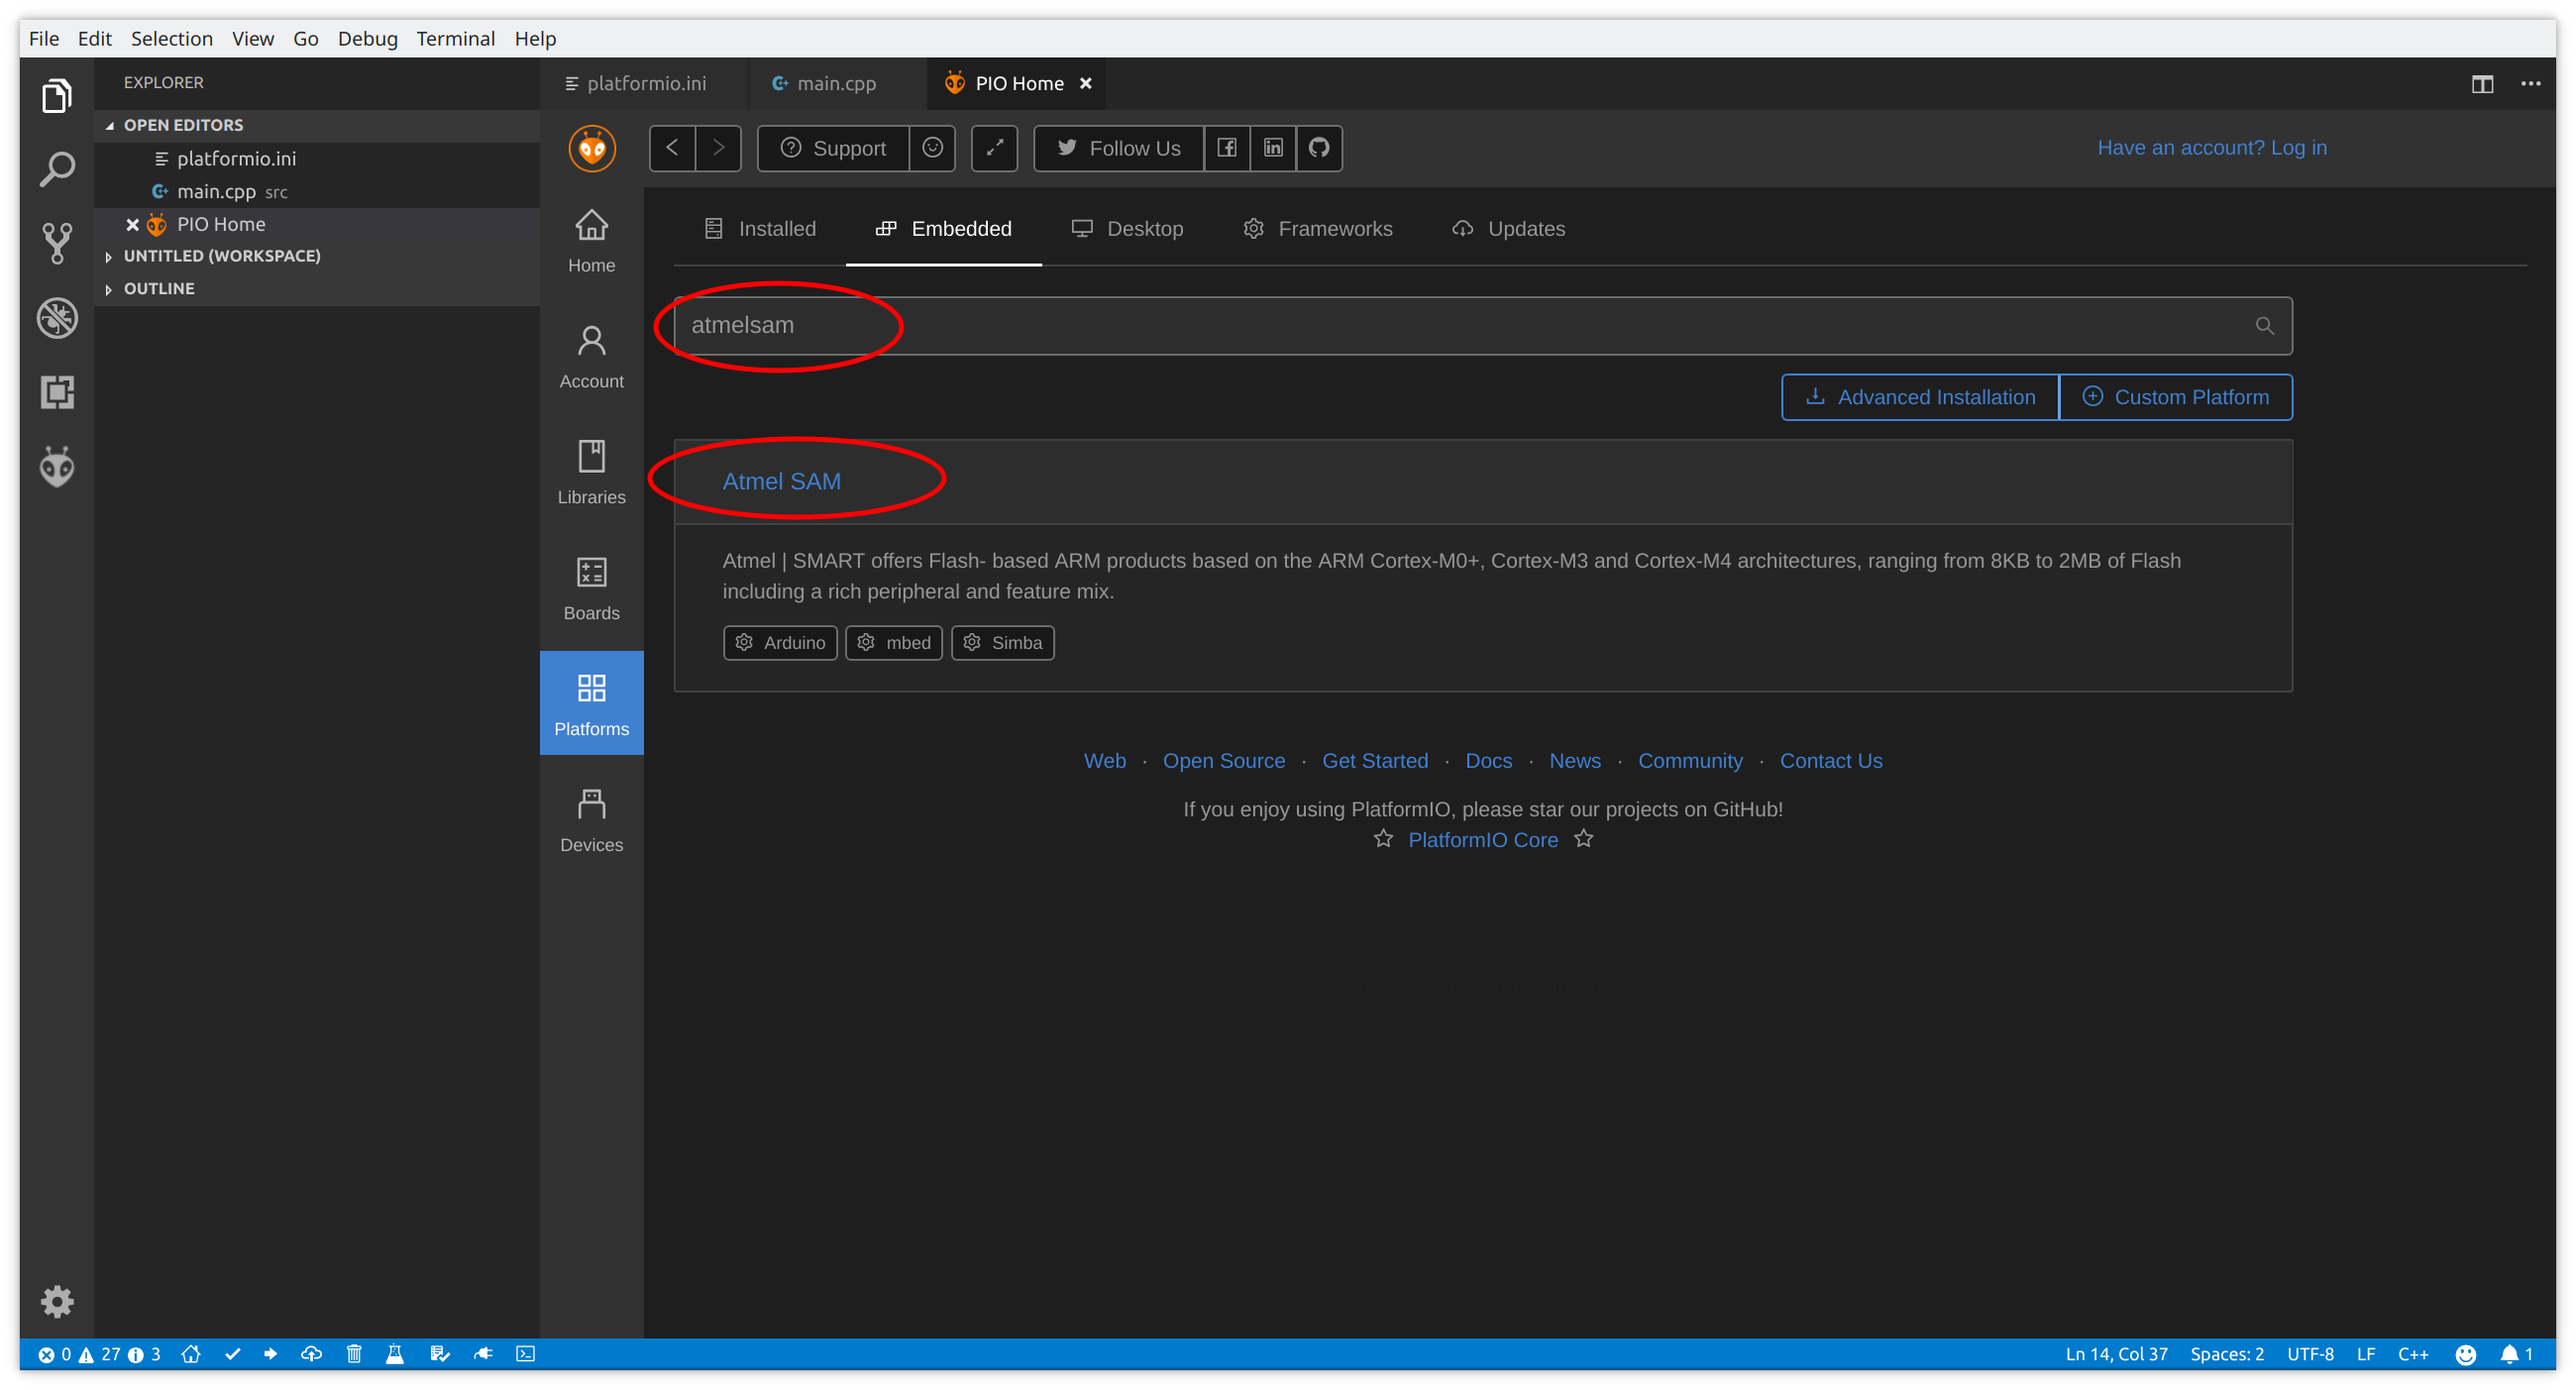Click the search magnifier in platform search box
Screen dimensions: 2576x1390
2264,325
